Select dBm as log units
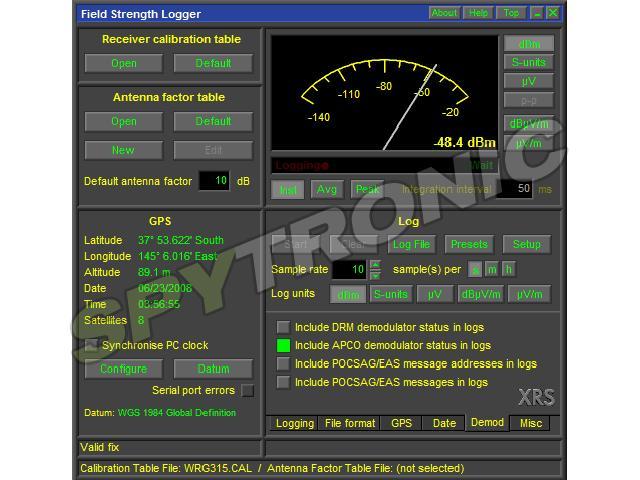The height and width of the screenshot is (480, 640). pos(348,294)
